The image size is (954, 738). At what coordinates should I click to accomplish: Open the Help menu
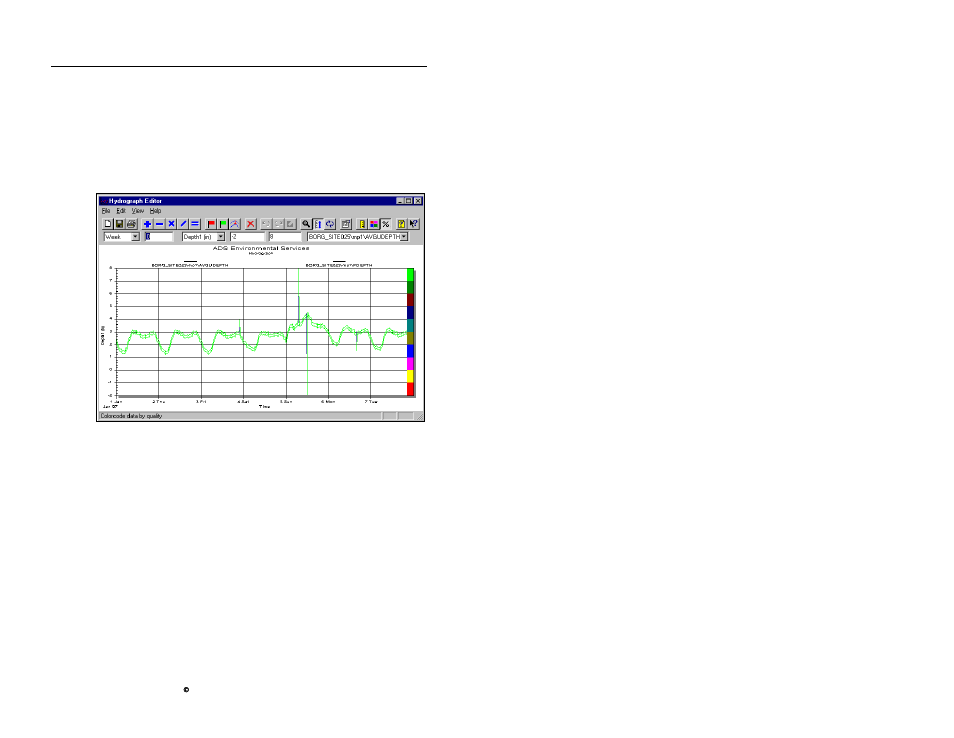156,211
